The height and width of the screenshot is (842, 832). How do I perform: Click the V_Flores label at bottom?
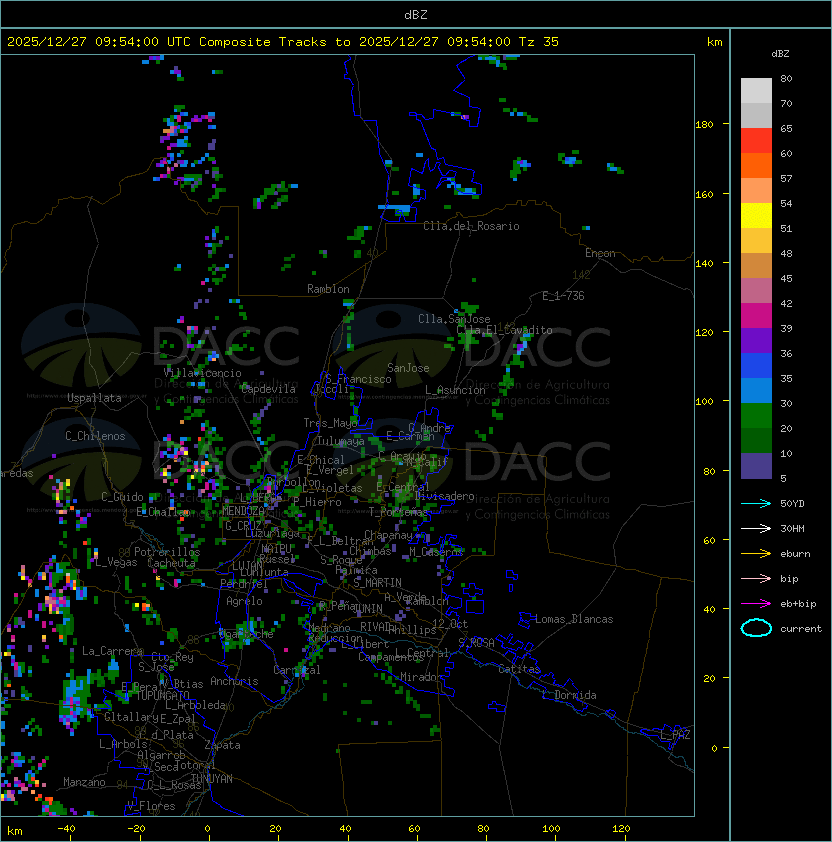tap(151, 805)
